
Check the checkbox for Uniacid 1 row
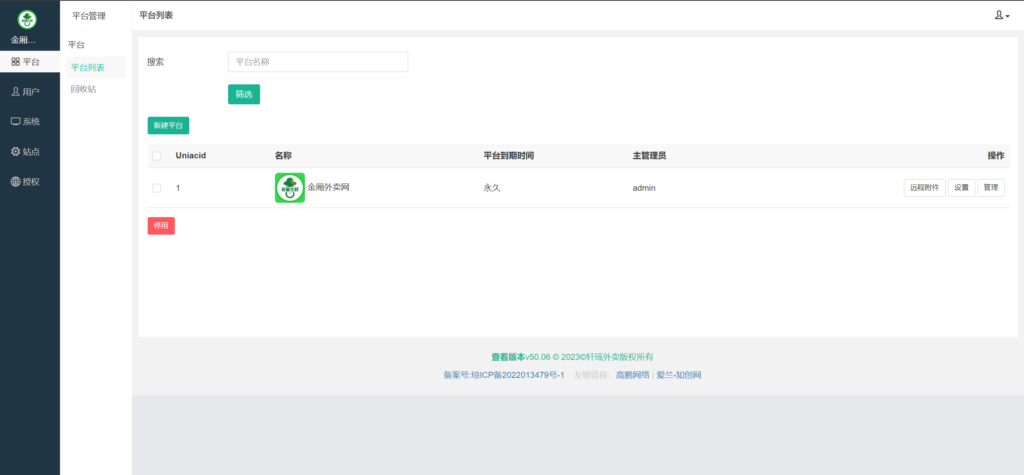pyautogui.click(x=156, y=188)
